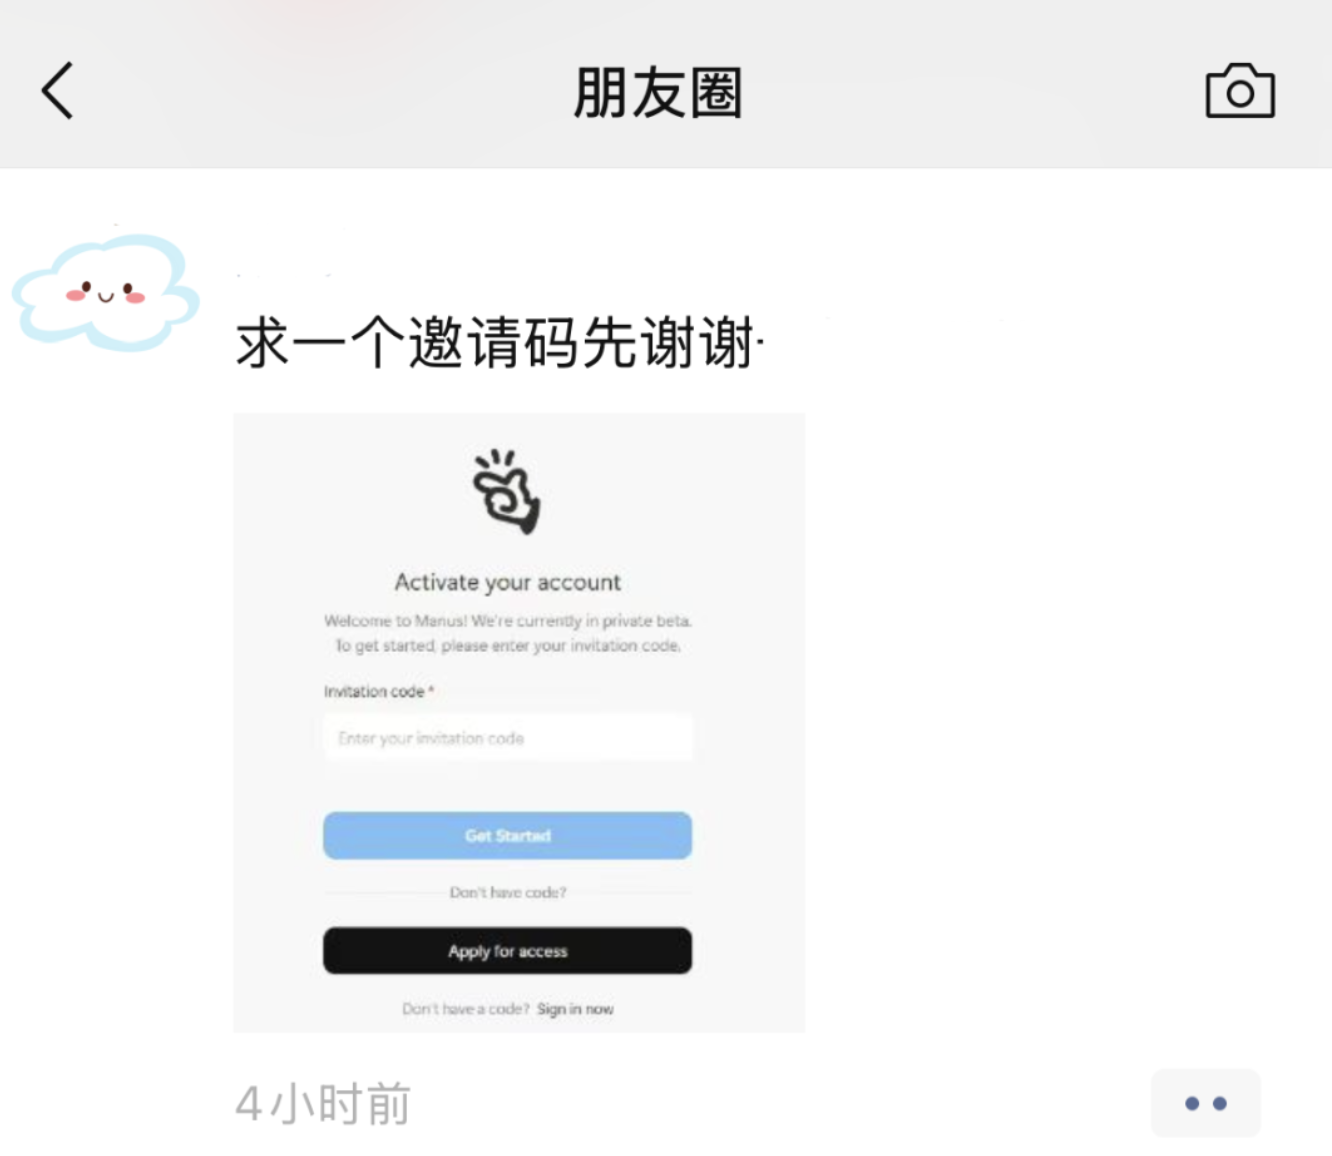The height and width of the screenshot is (1156, 1332).
Task: Tap the Don't have a code? bottom text
Action: (x=466, y=1009)
